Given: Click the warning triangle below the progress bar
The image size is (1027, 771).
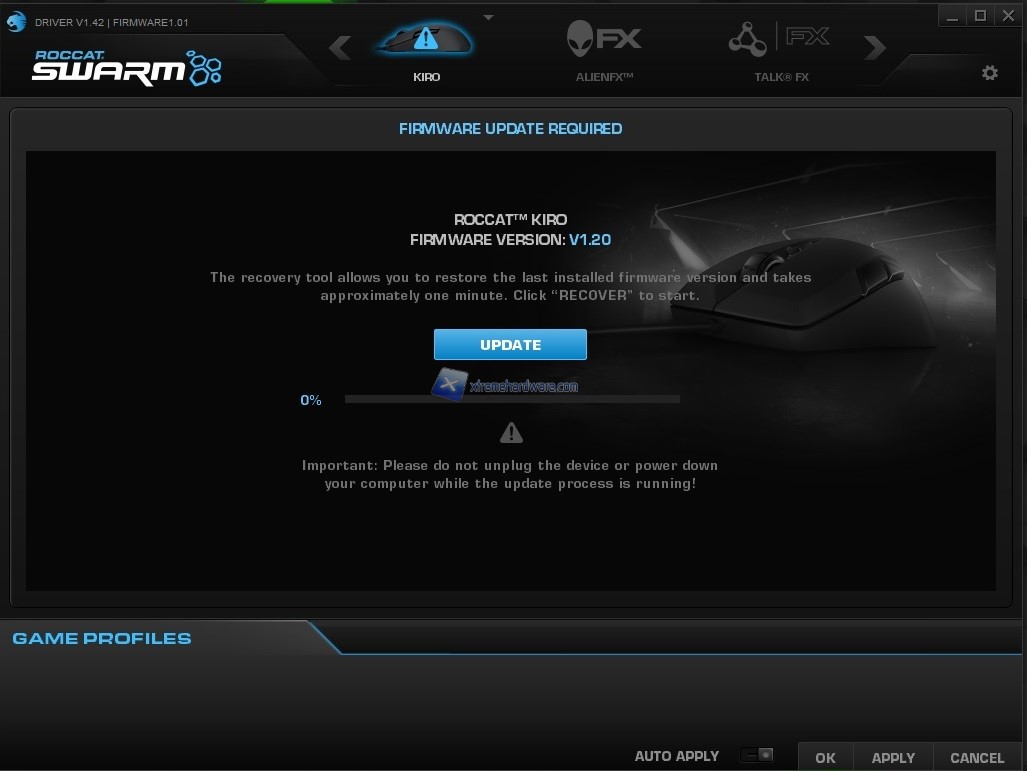Looking at the screenshot, I should pyautogui.click(x=511, y=432).
